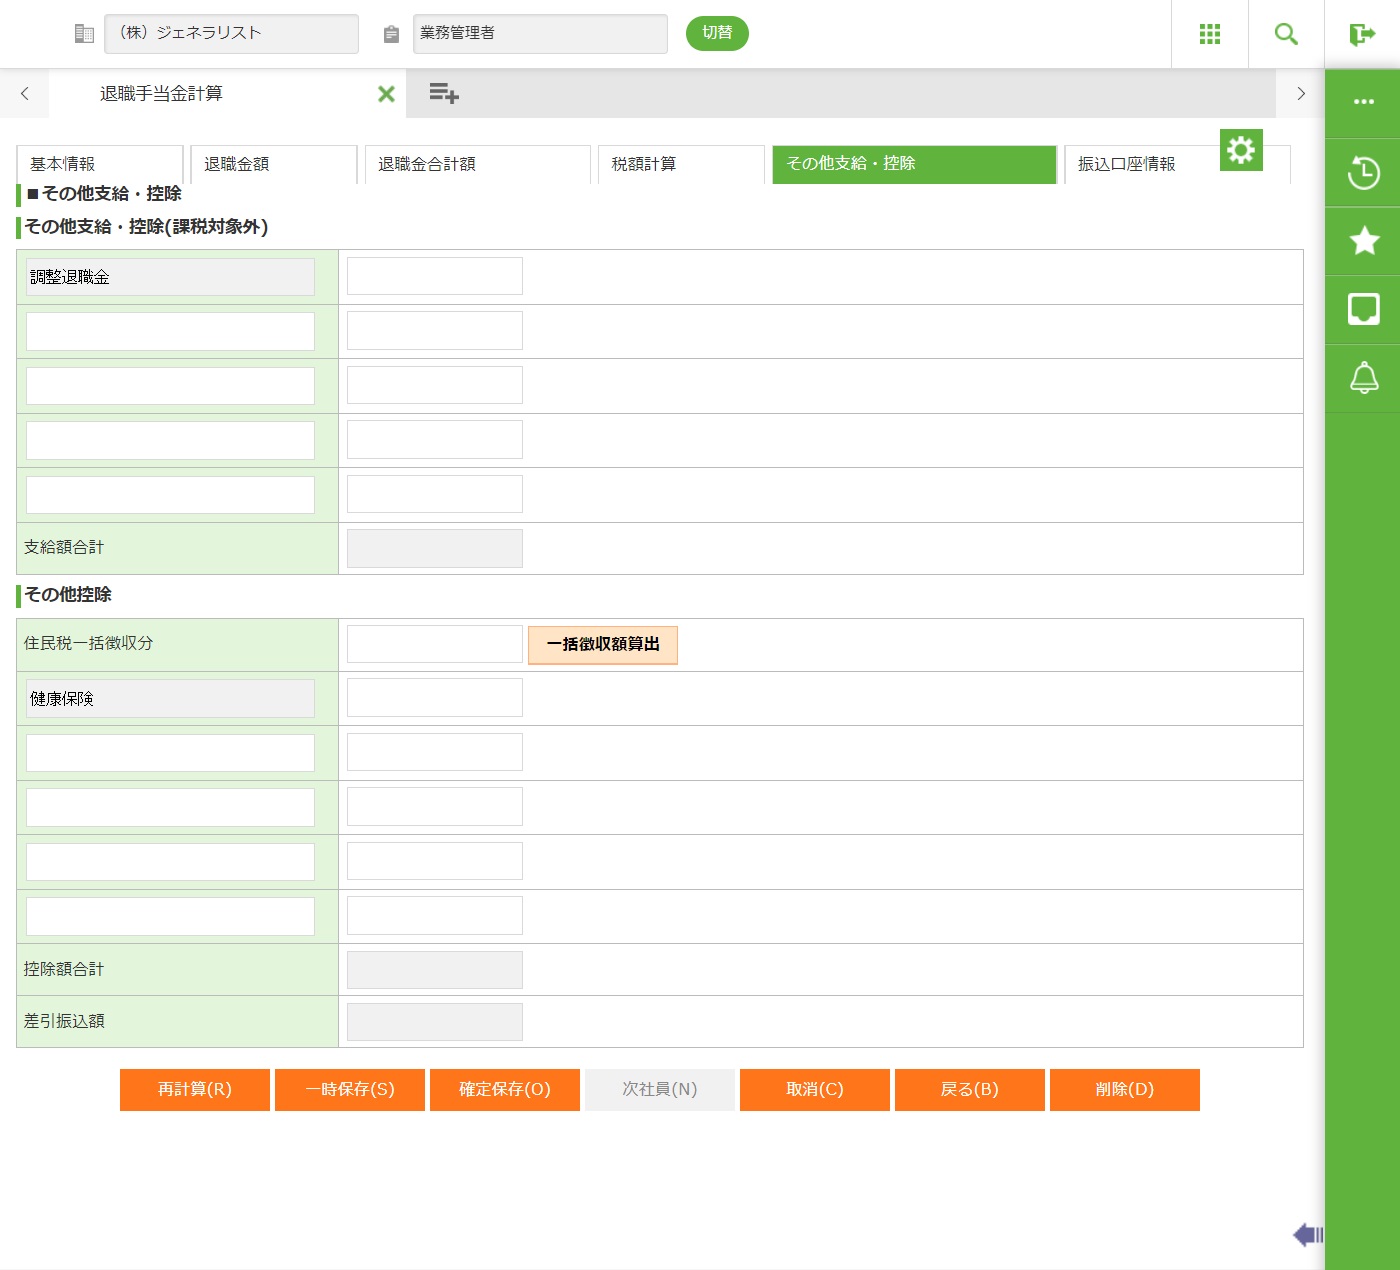1400x1270 pixels.
Task: Click the 切替 button
Action: [x=717, y=33]
